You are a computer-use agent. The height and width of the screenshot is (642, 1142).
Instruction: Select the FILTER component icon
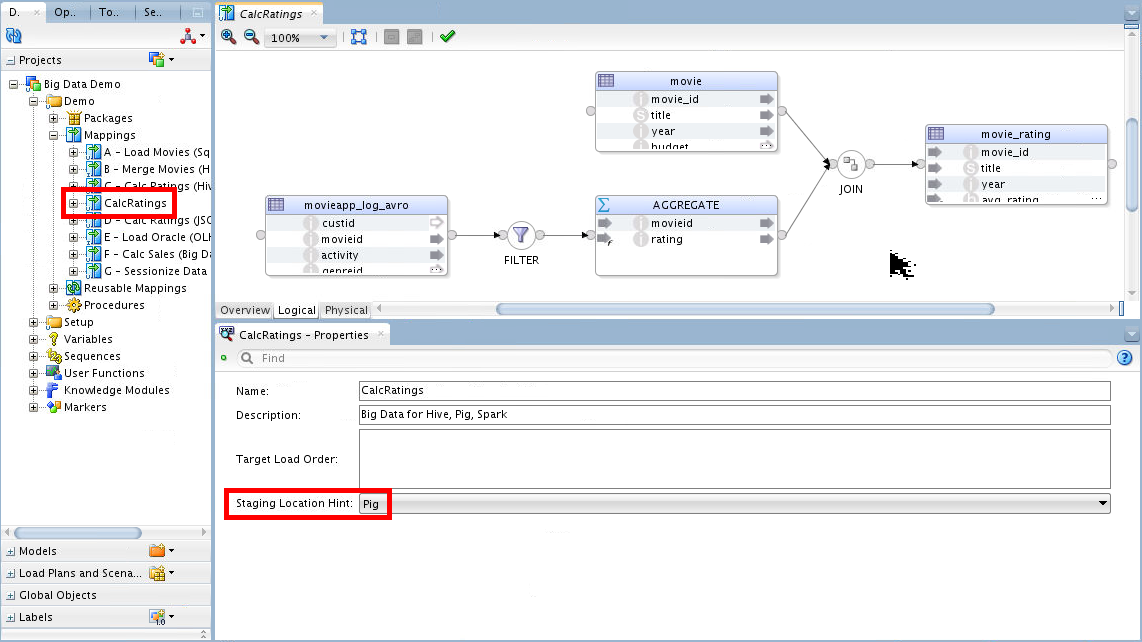(x=521, y=235)
